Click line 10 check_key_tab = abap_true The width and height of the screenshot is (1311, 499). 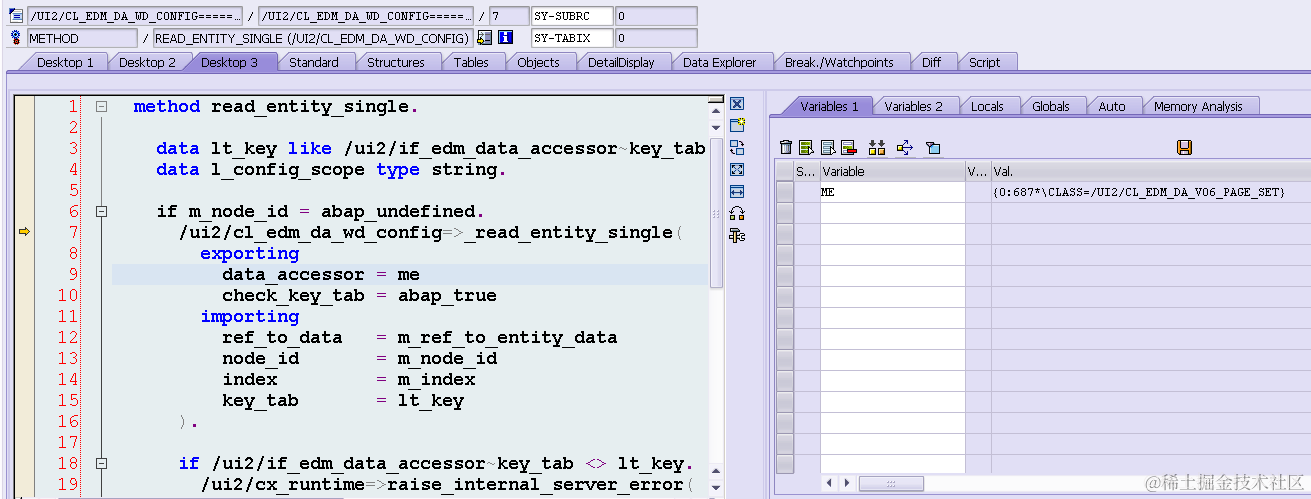tap(359, 296)
